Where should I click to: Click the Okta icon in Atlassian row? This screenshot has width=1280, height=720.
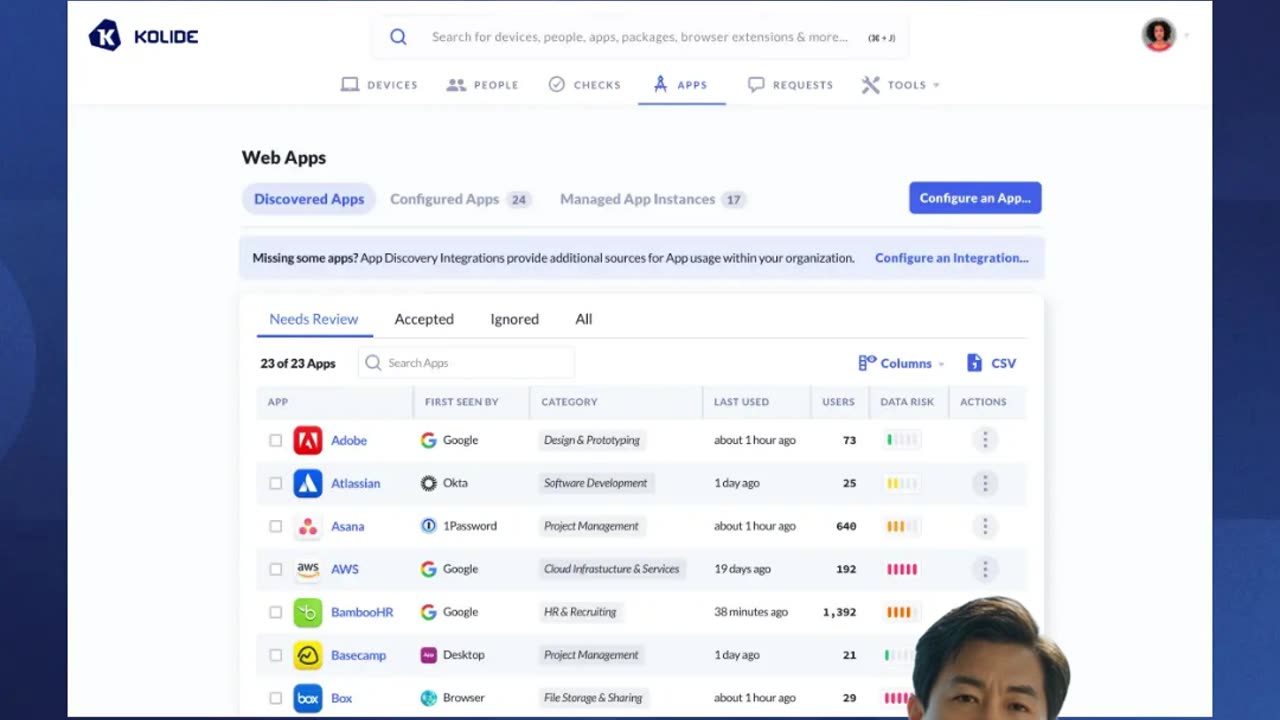pos(428,483)
